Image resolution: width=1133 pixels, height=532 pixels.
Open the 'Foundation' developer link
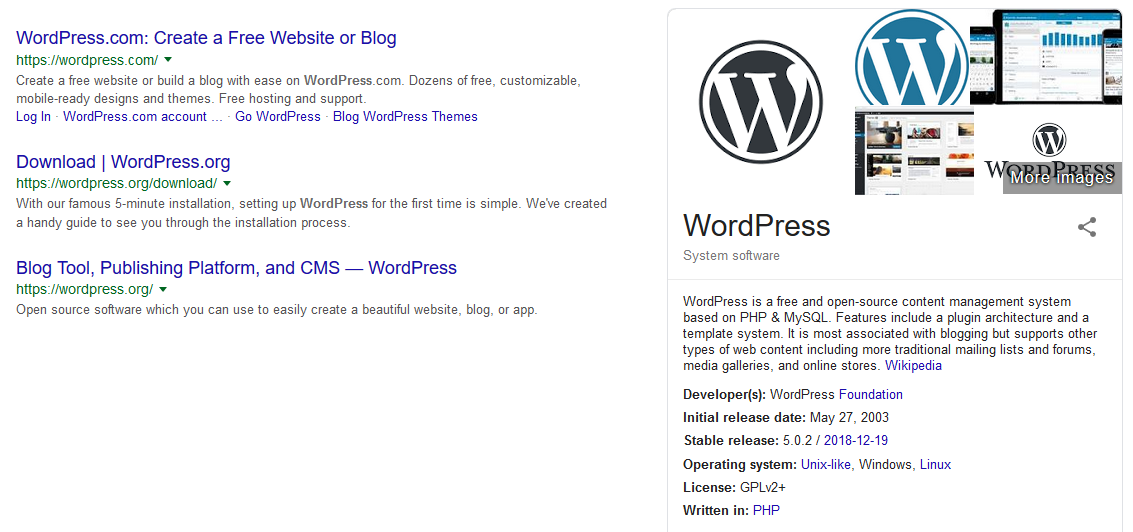[x=871, y=395]
